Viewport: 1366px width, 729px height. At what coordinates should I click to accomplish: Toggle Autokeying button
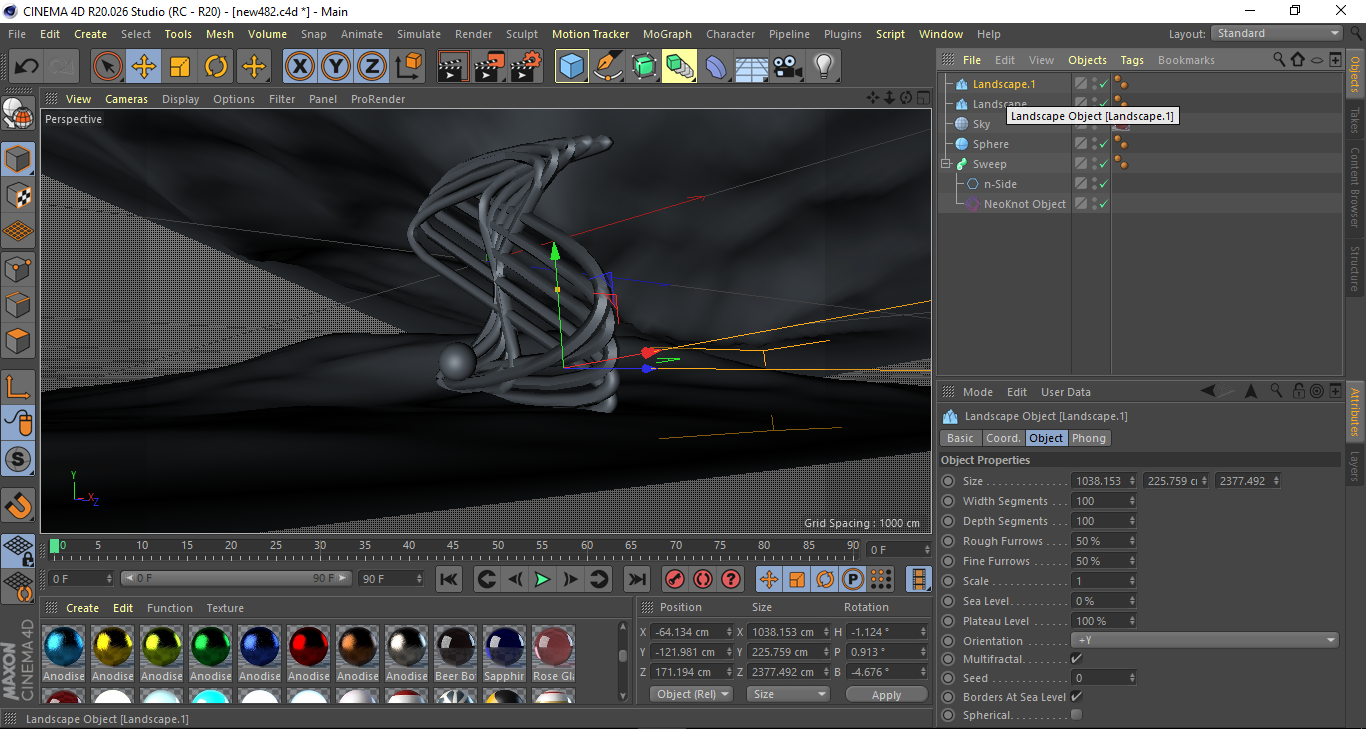click(x=703, y=579)
